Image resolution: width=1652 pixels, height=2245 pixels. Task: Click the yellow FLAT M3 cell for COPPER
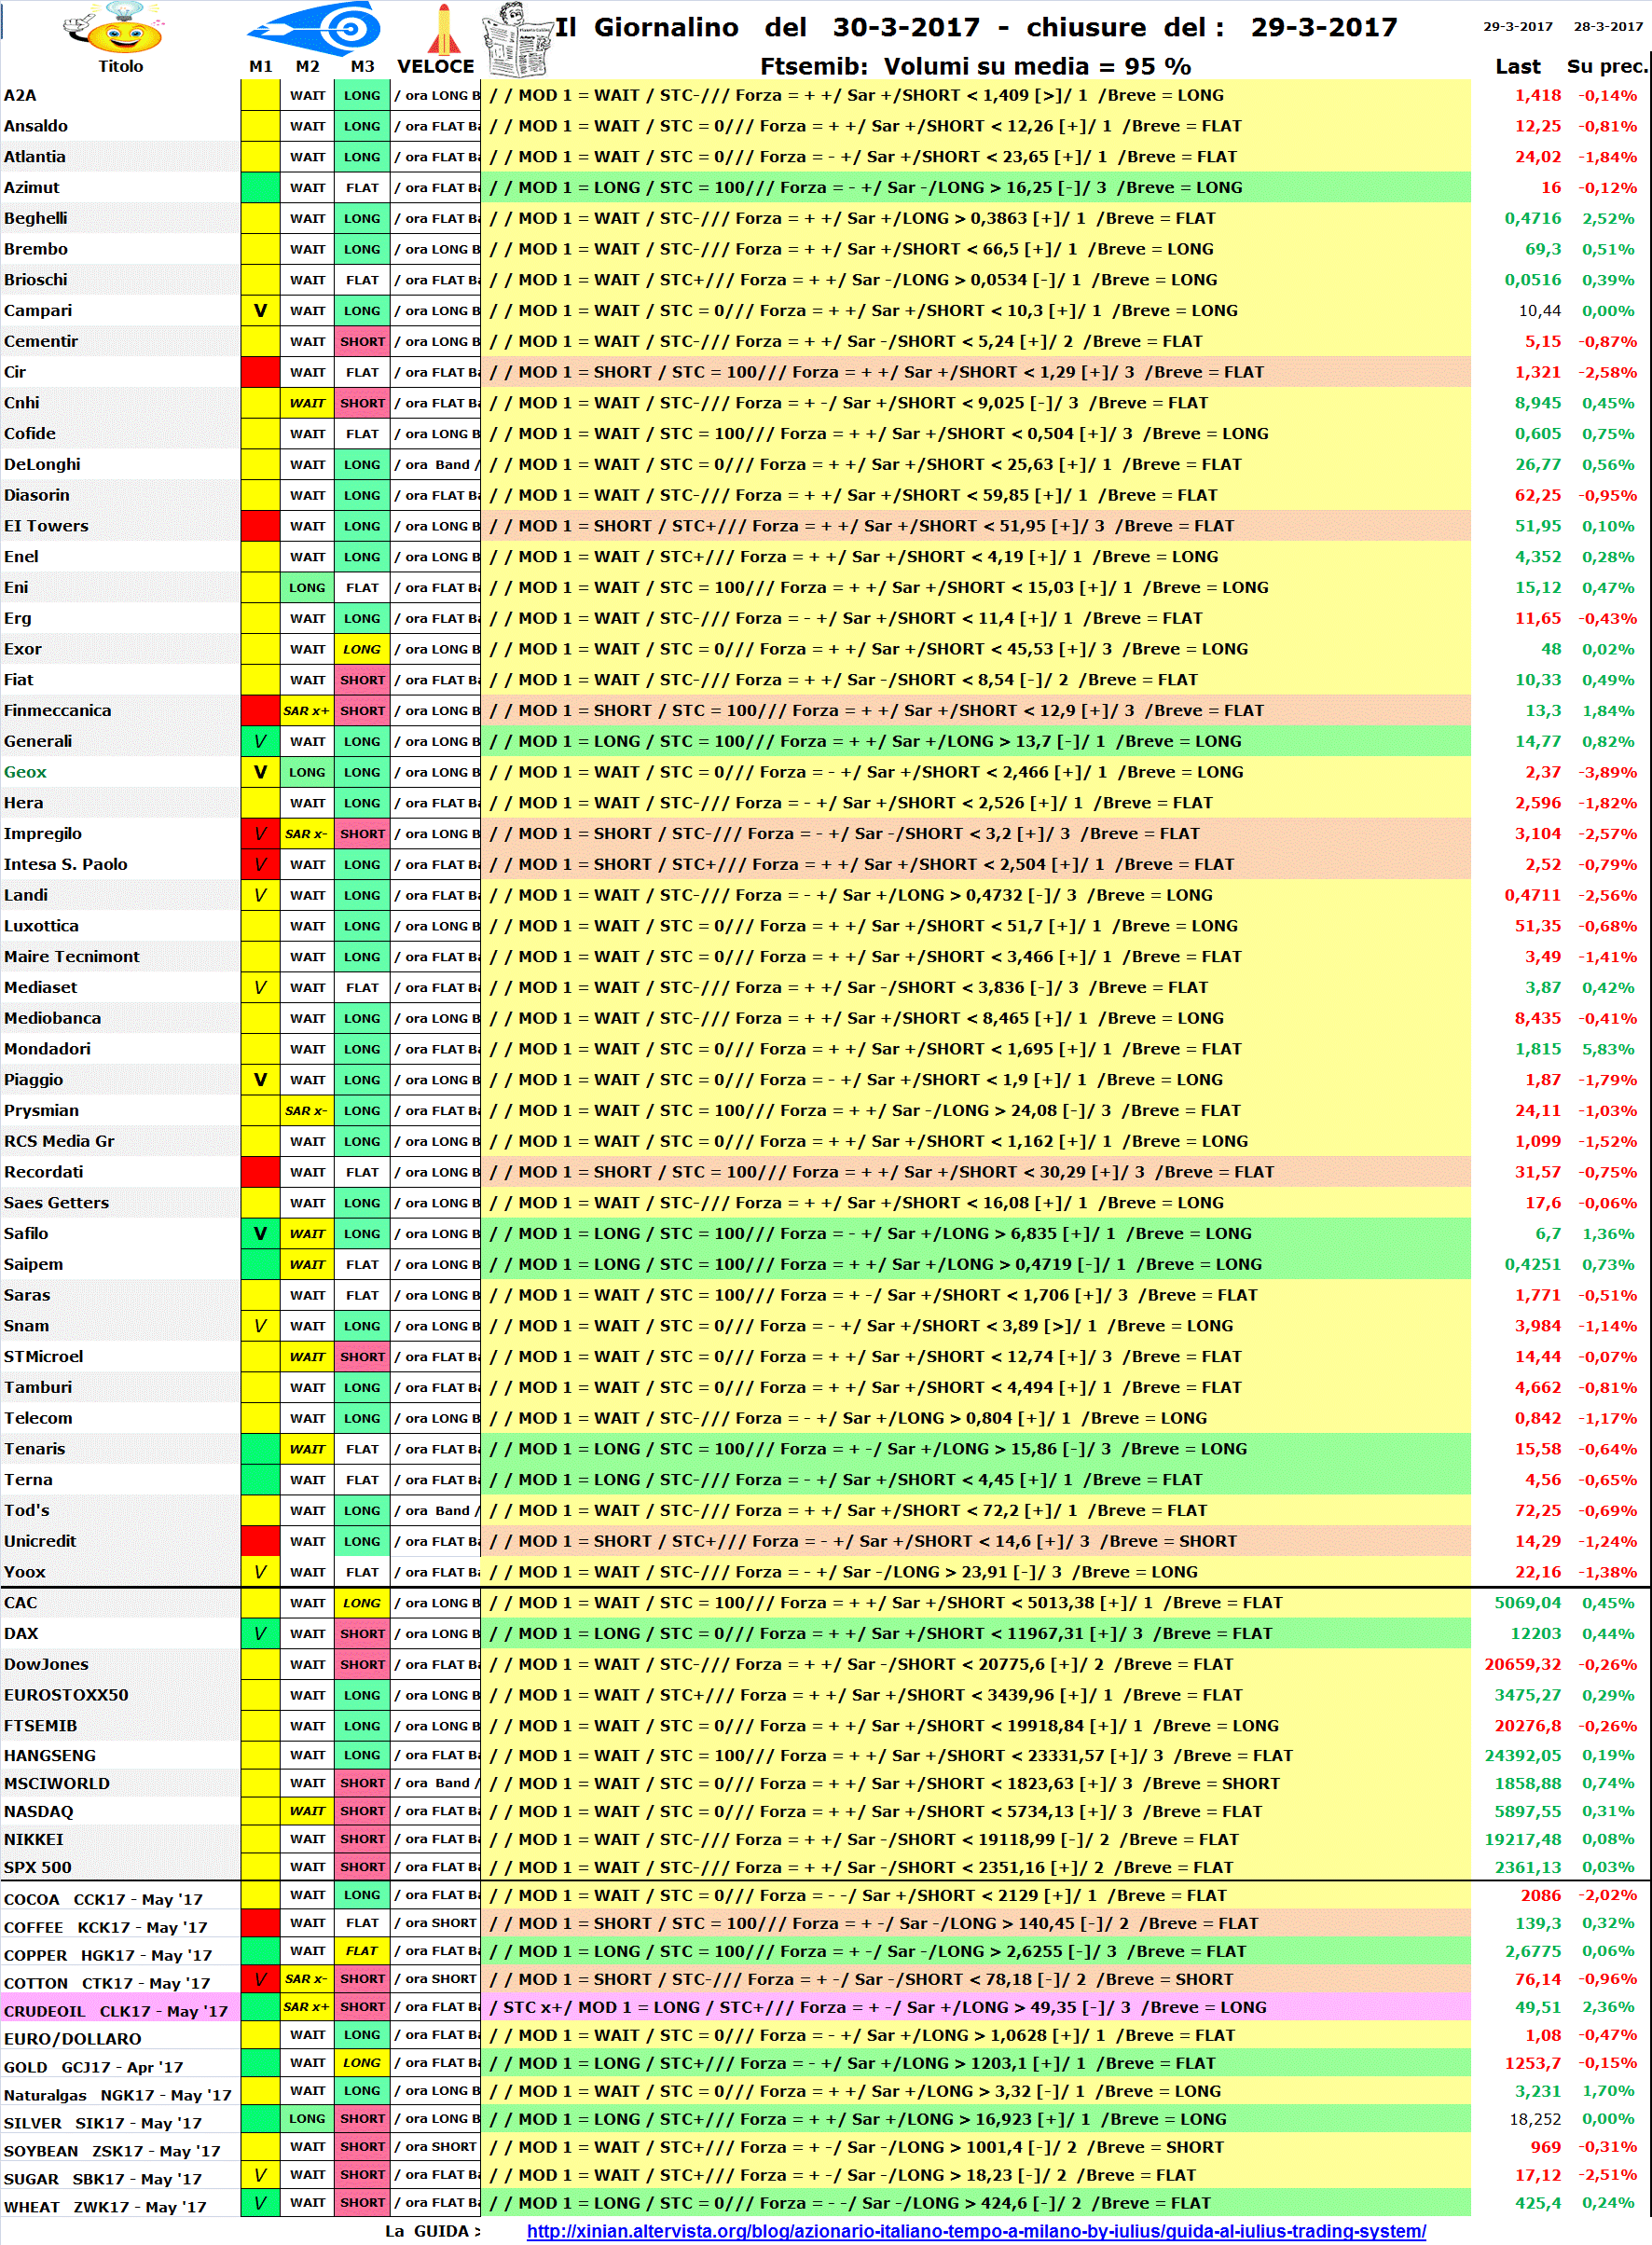(x=362, y=1950)
